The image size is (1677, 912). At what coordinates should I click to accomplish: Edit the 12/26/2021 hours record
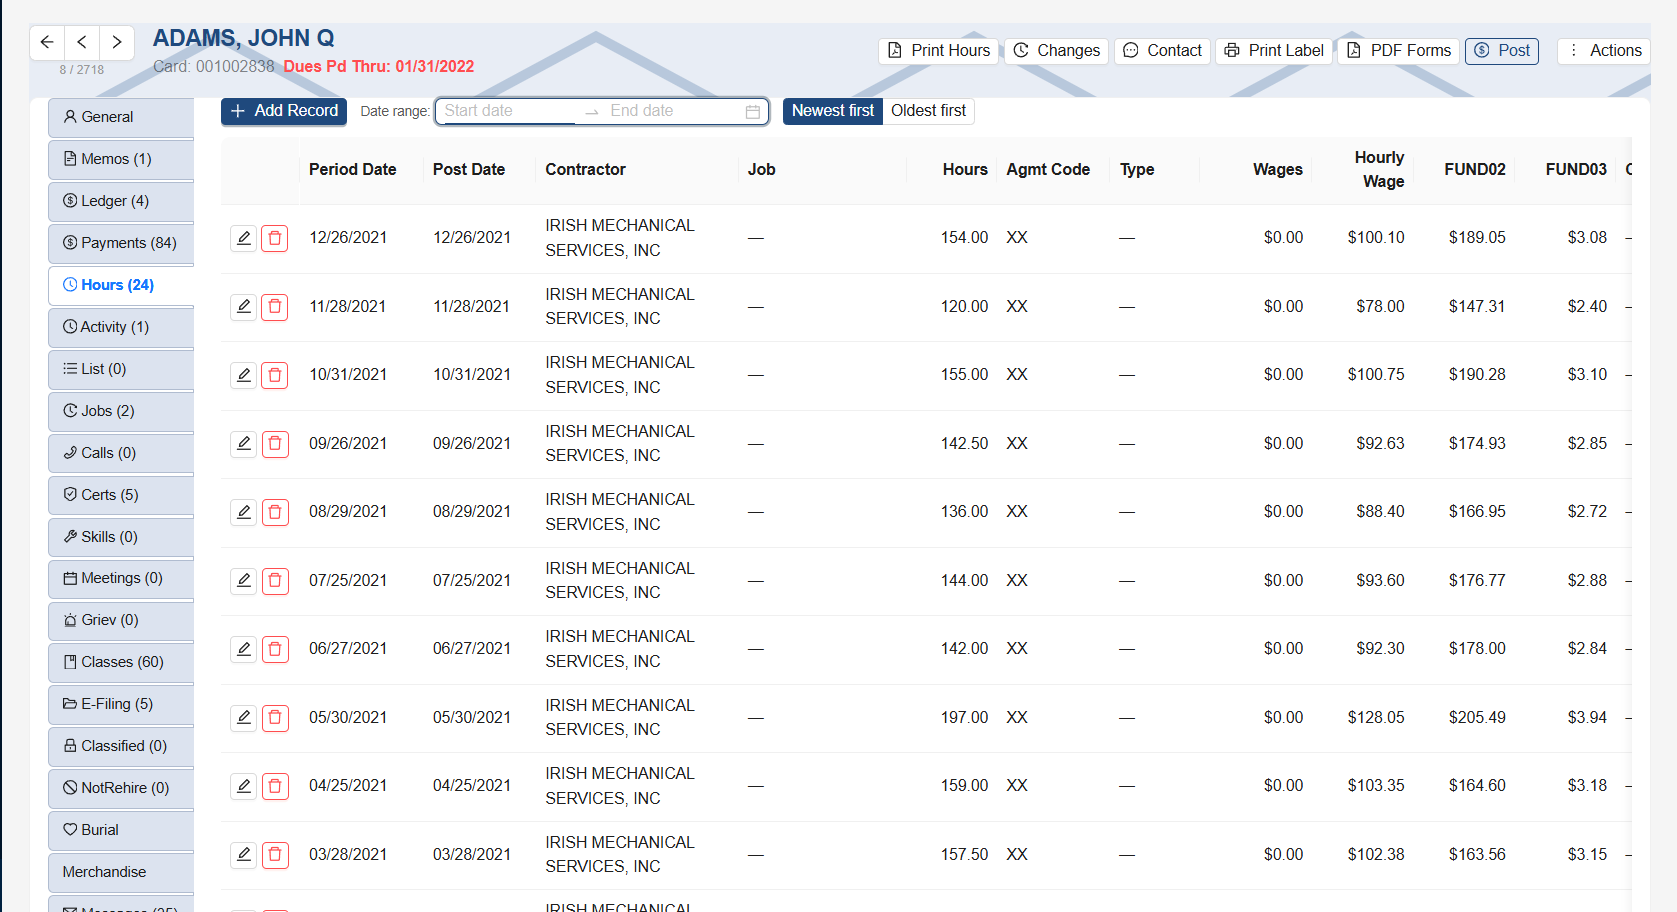pos(244,238)
